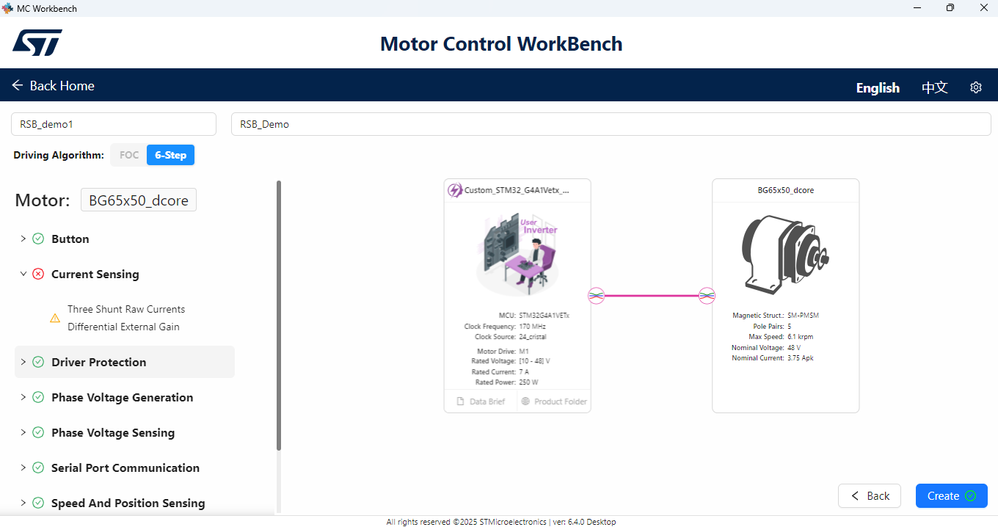998x527 pixels.
Task: Click BG65x50_dcore motor card title
Action: pos(785,190)
